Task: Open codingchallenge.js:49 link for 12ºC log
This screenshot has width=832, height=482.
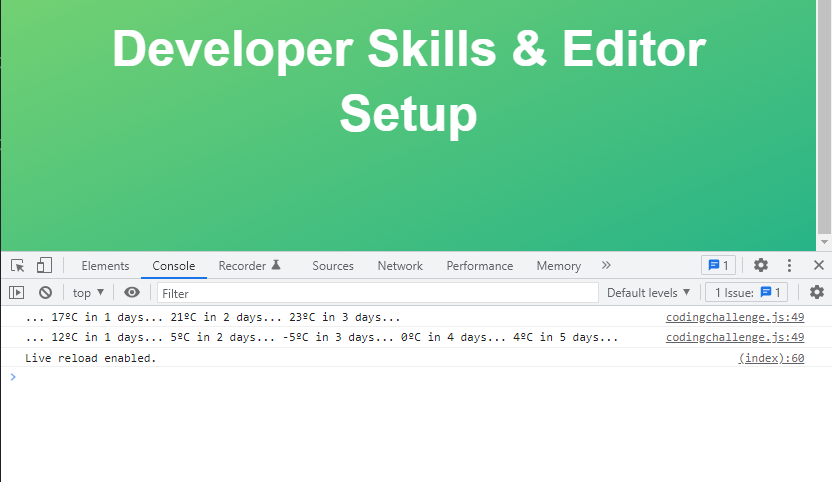Action: 735,337
